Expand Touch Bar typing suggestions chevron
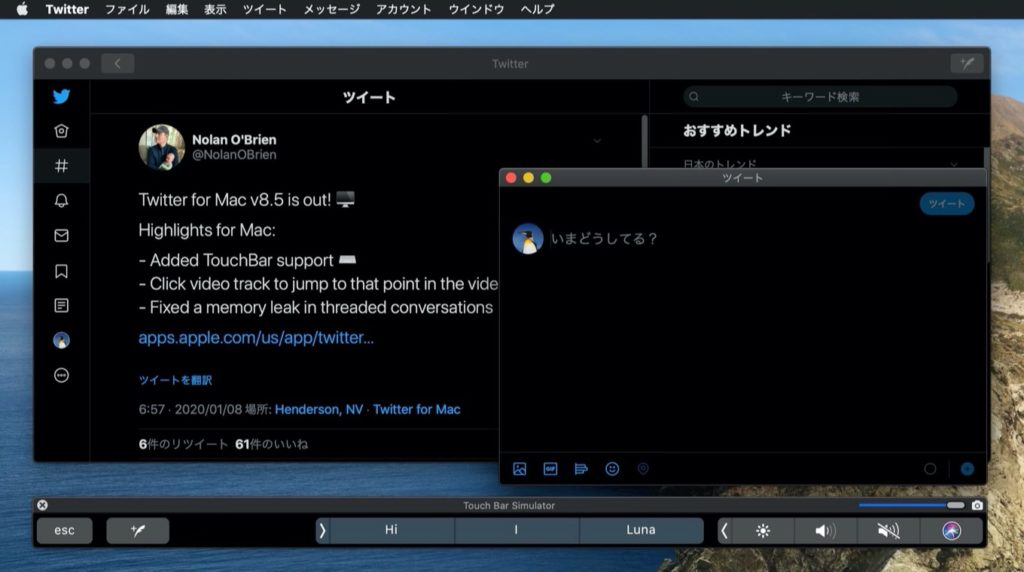 322,530
